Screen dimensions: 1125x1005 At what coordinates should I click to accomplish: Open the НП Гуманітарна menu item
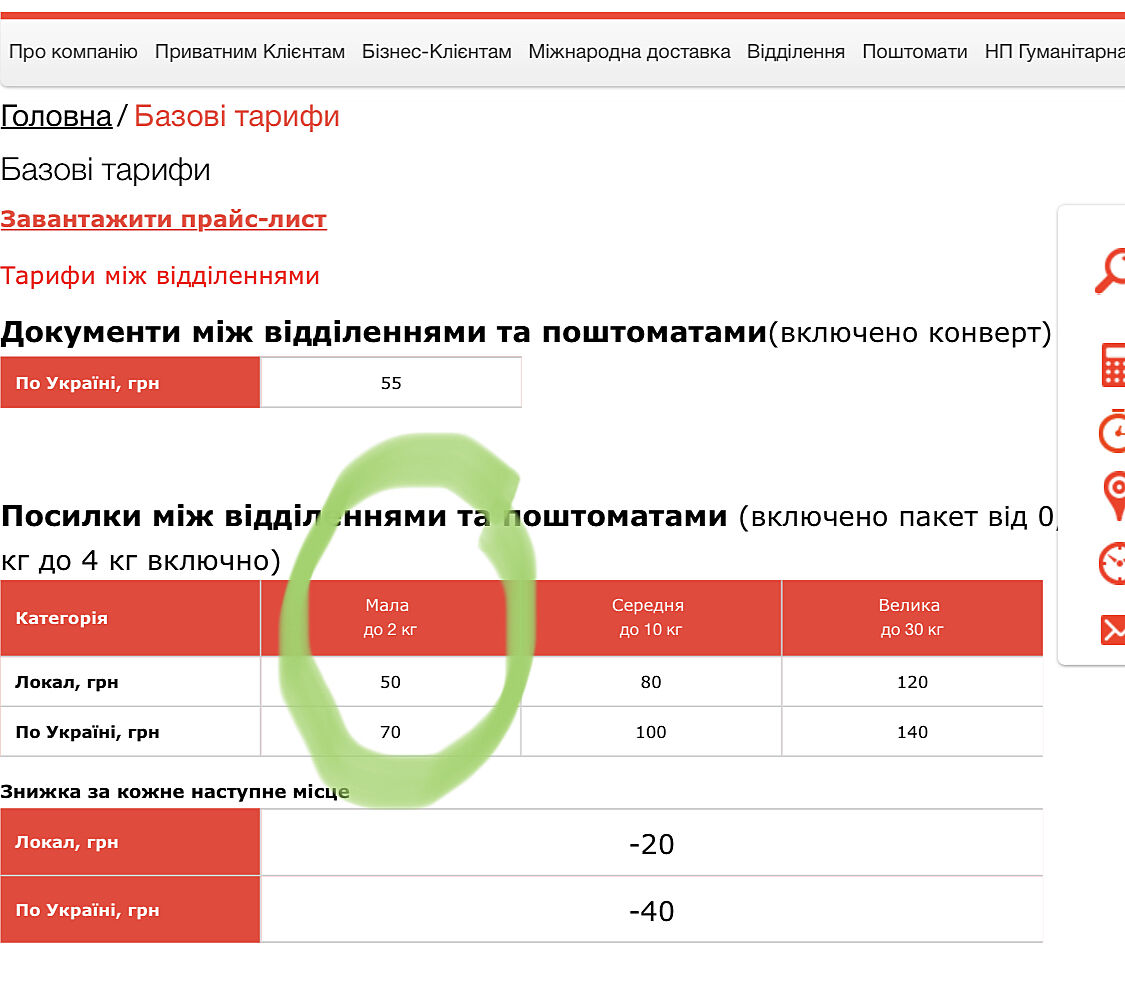coord(1054,52)
